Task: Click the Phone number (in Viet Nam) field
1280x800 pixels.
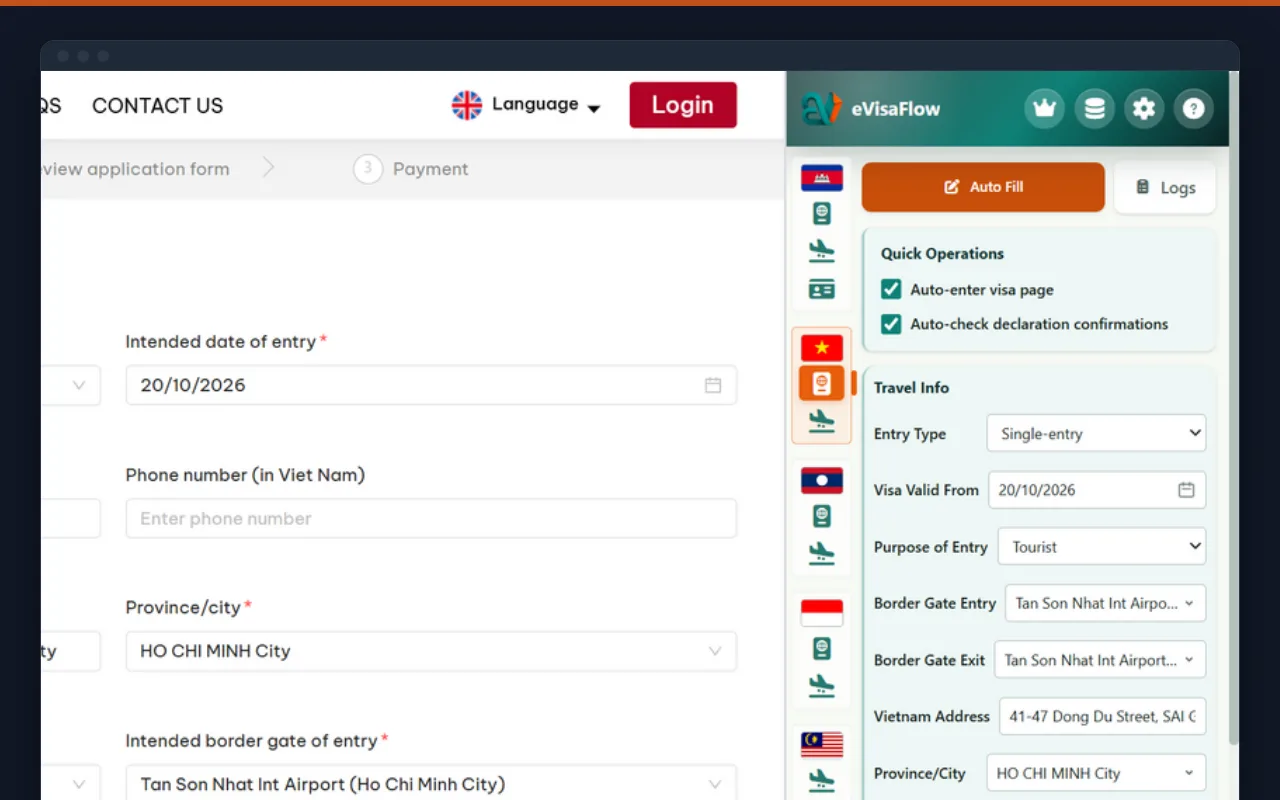Action: click(431, 518)
